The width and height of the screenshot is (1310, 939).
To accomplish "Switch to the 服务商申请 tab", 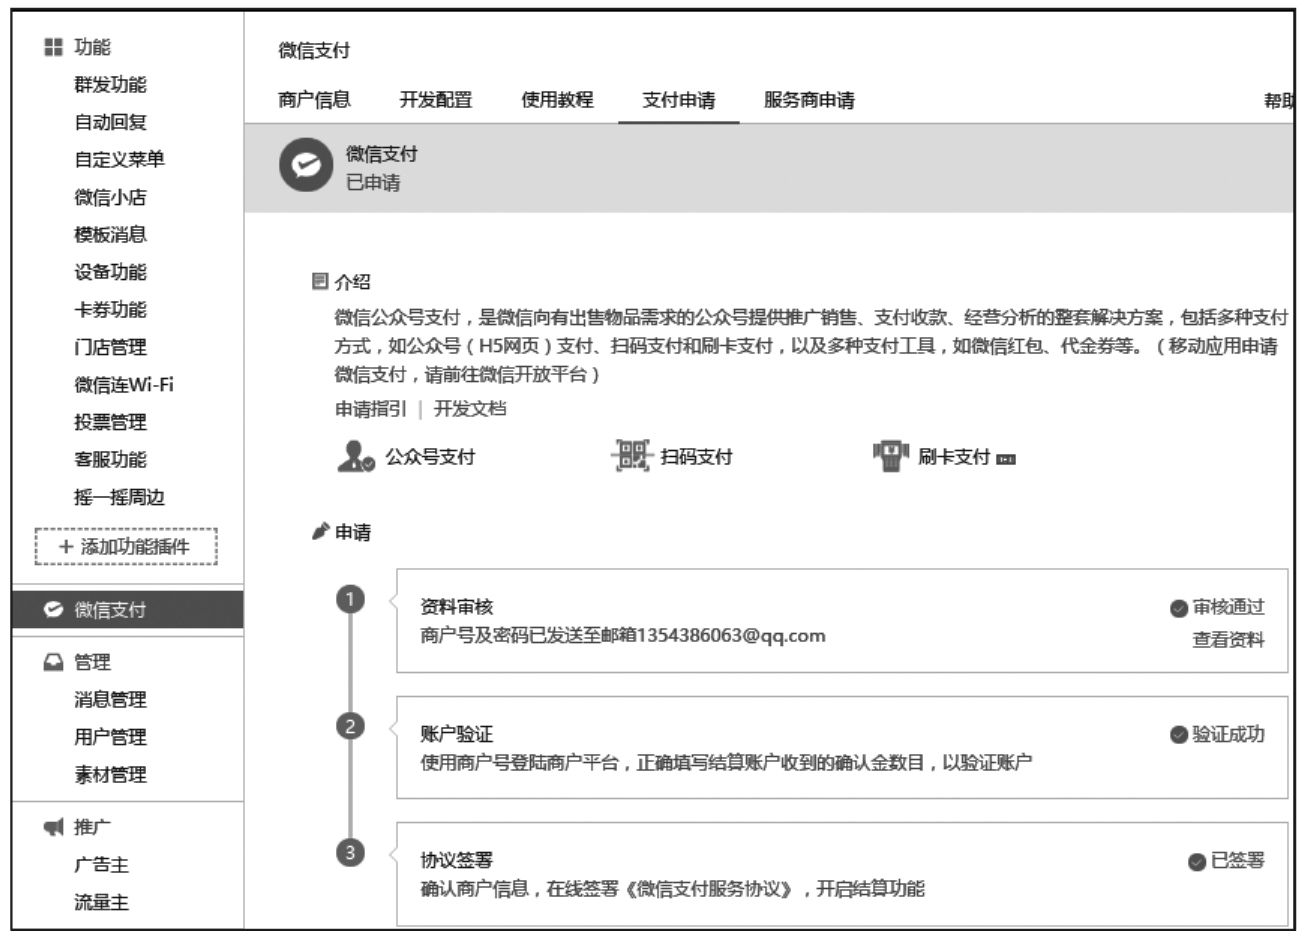I will point(809,99).
